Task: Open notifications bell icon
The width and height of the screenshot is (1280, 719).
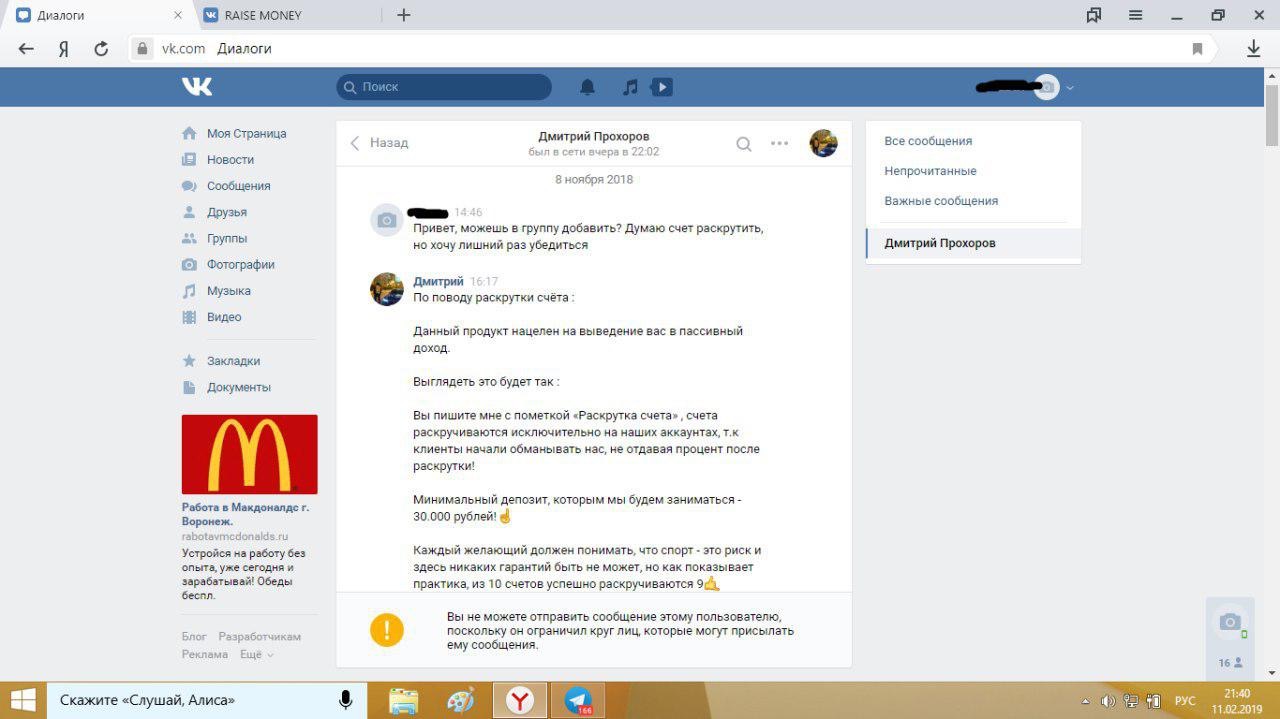Action: 588,87
